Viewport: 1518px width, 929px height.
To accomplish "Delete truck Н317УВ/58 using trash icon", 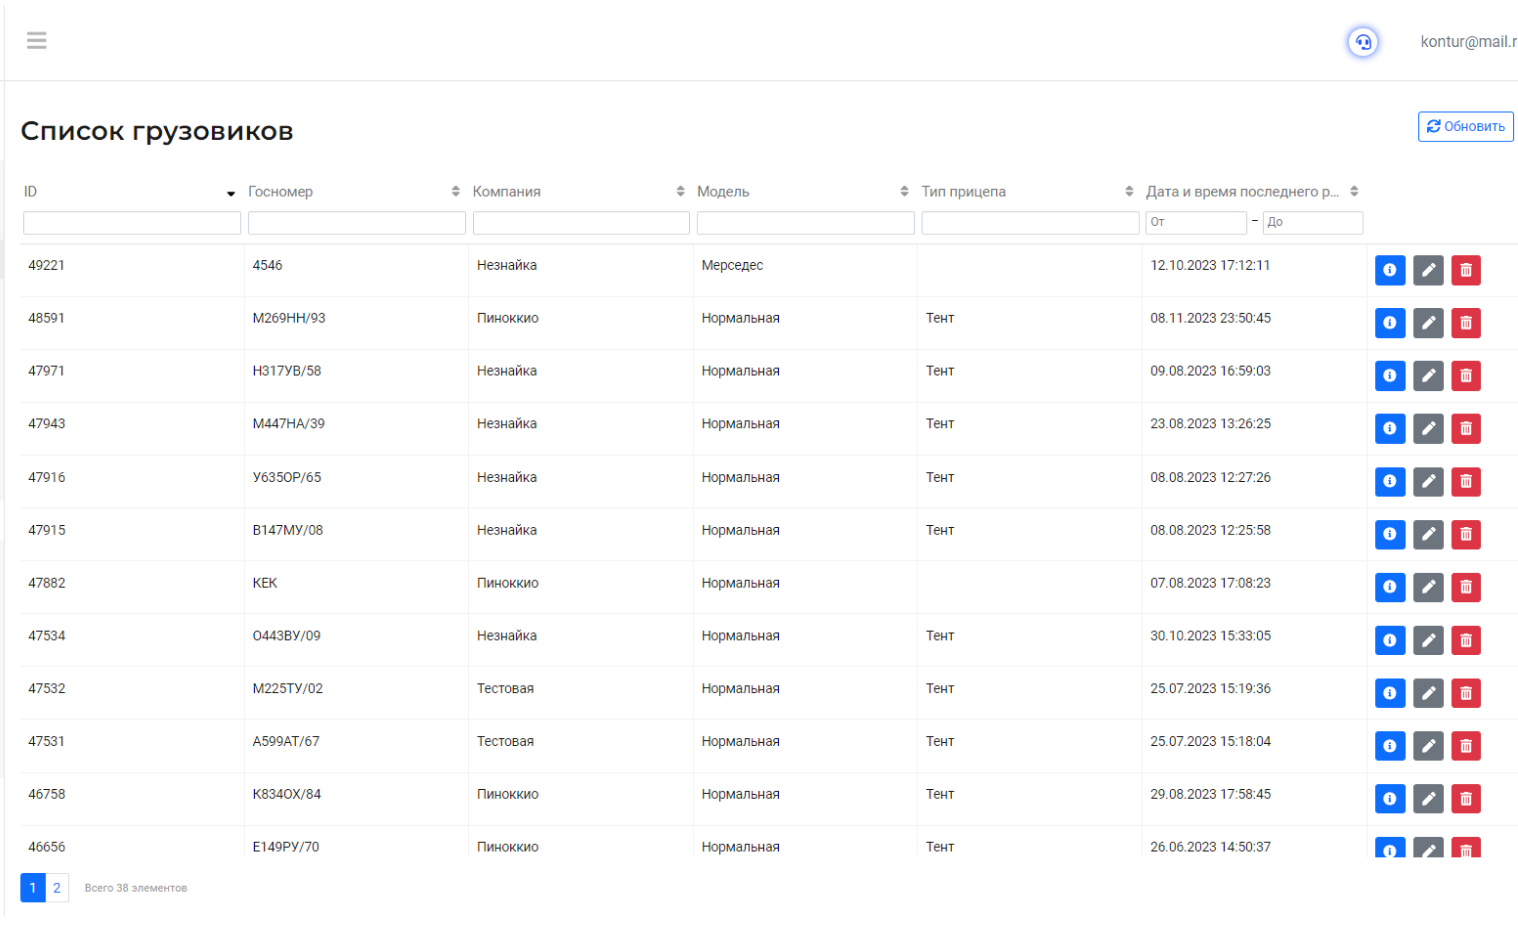I will pos(1465,376).
